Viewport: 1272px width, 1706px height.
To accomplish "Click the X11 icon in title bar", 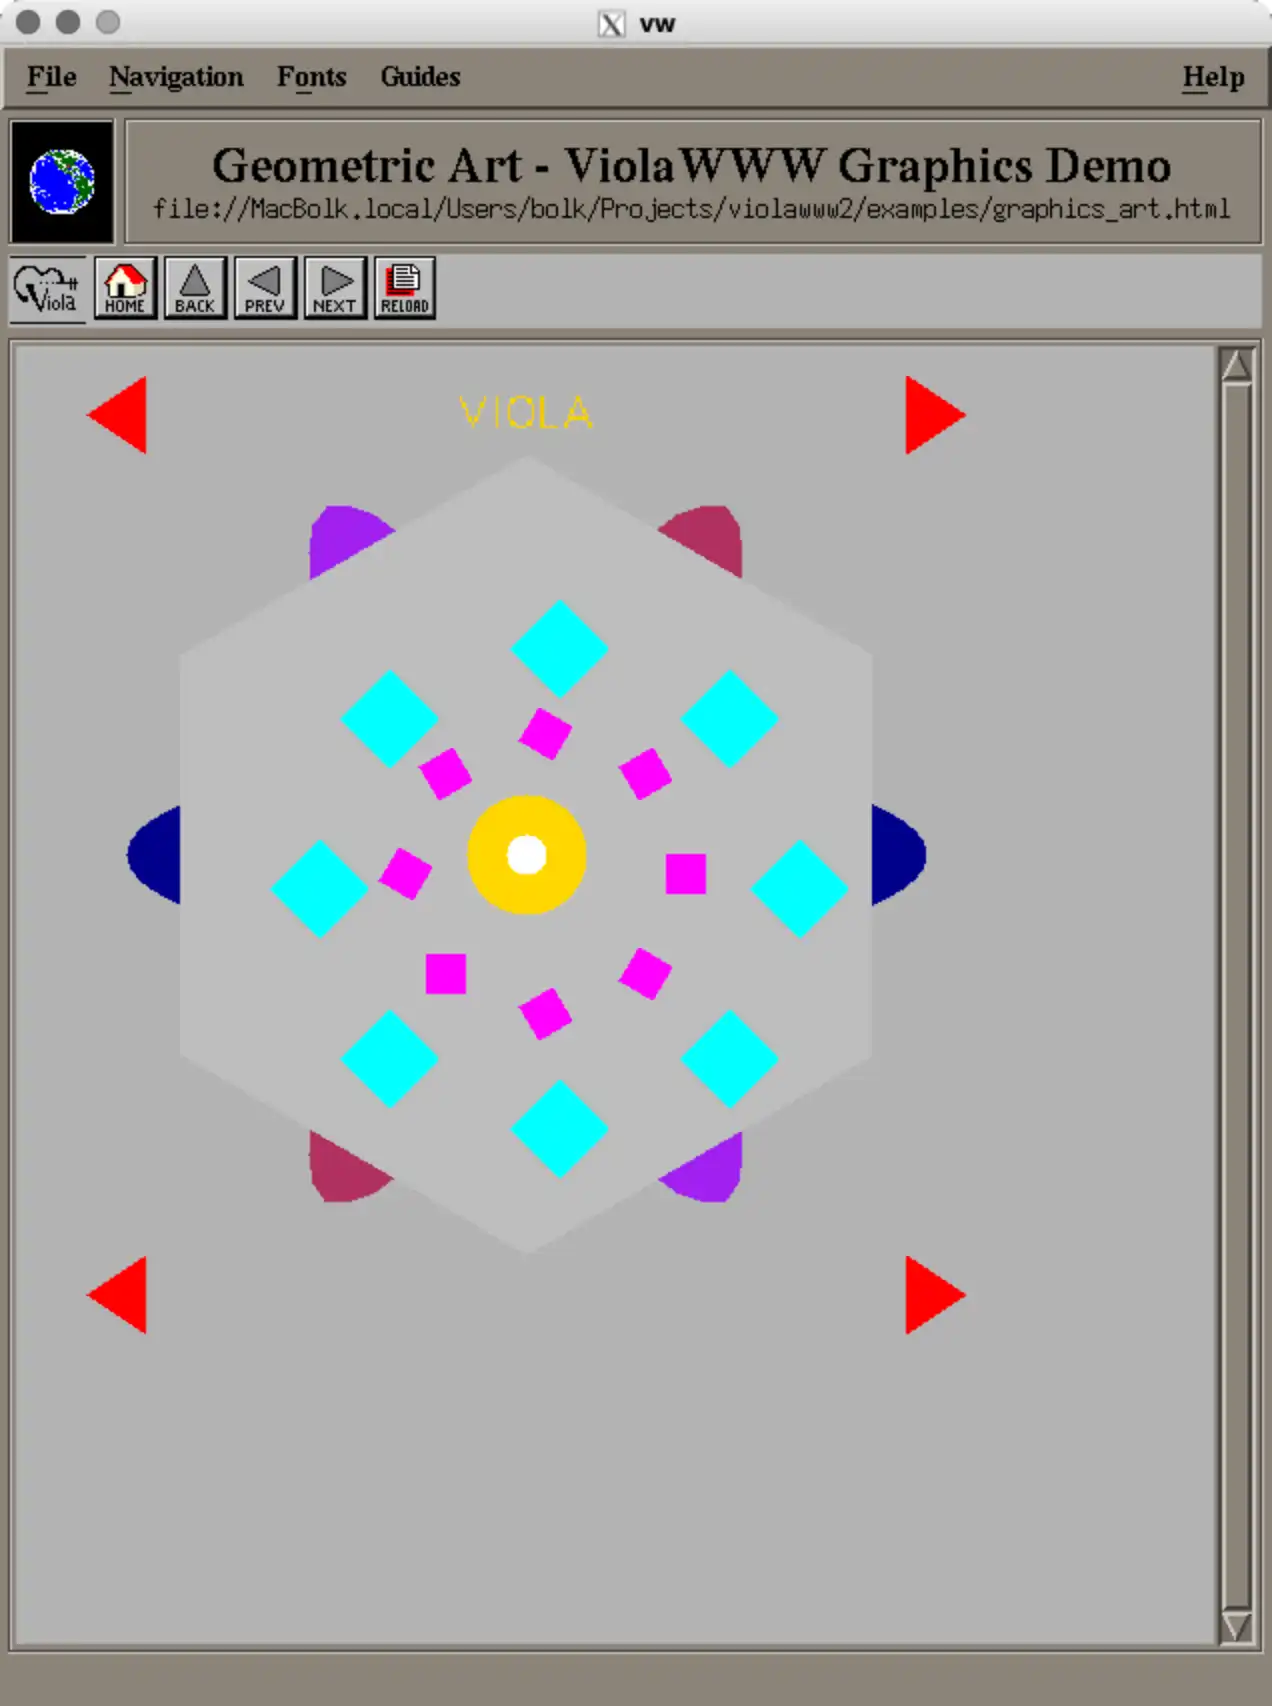I will coord(612,24).
